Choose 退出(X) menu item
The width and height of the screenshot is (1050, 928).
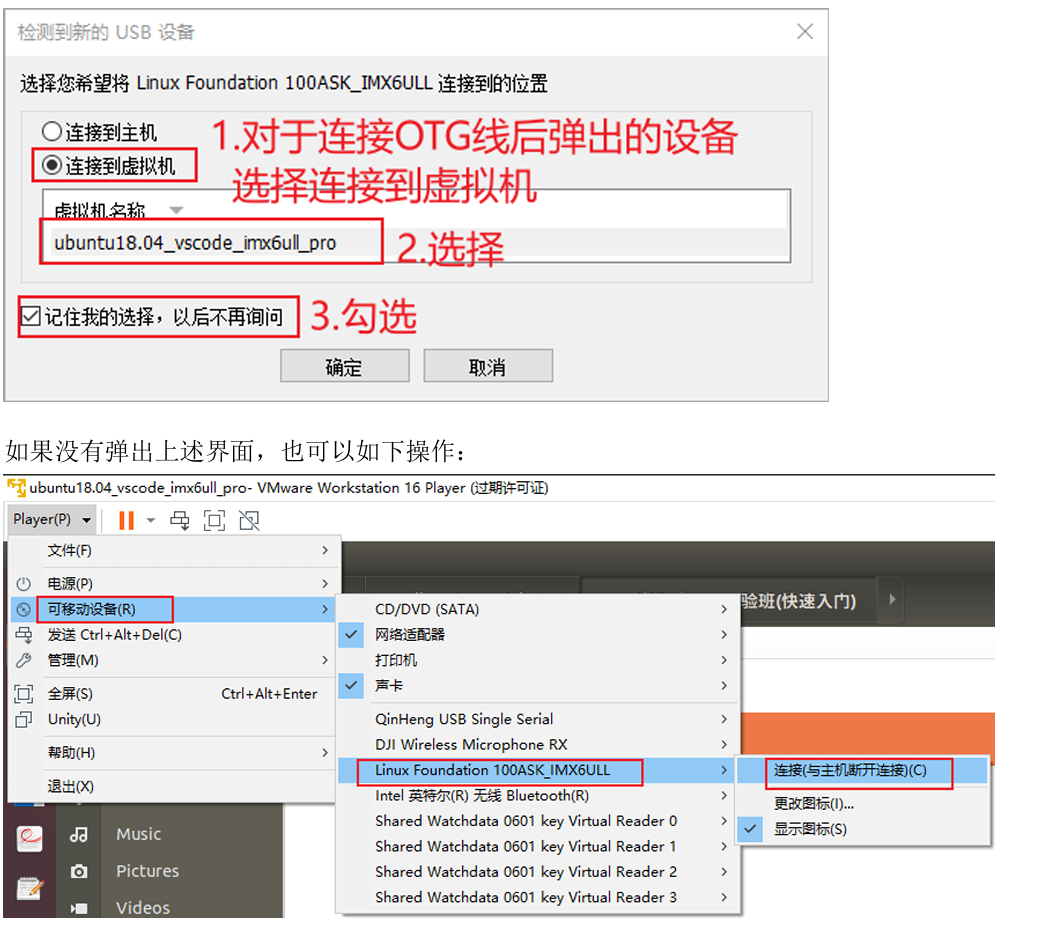click(x=174, y=786)
